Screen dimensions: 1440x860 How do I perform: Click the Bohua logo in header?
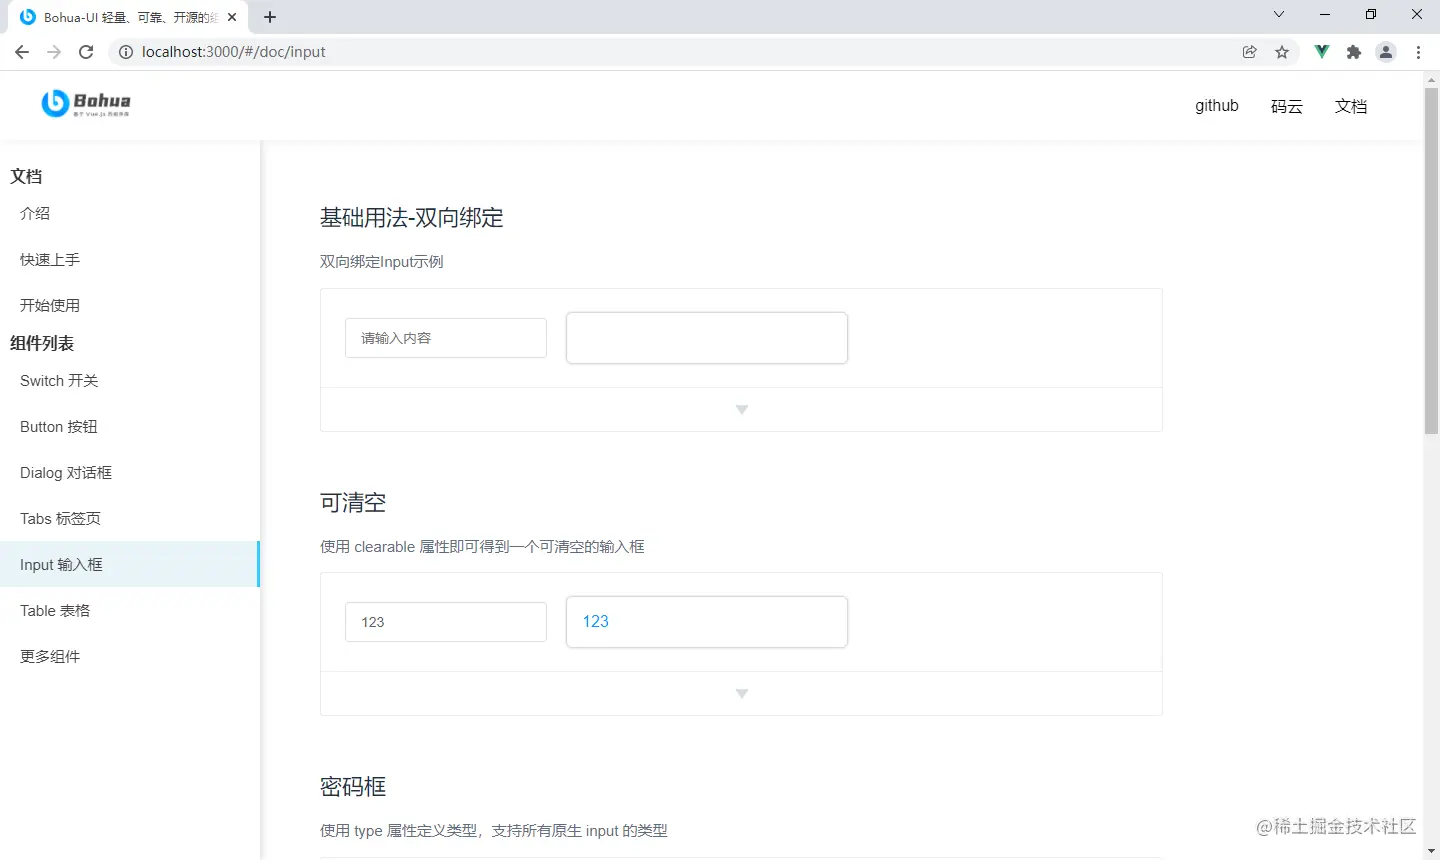tap(86, 103)
